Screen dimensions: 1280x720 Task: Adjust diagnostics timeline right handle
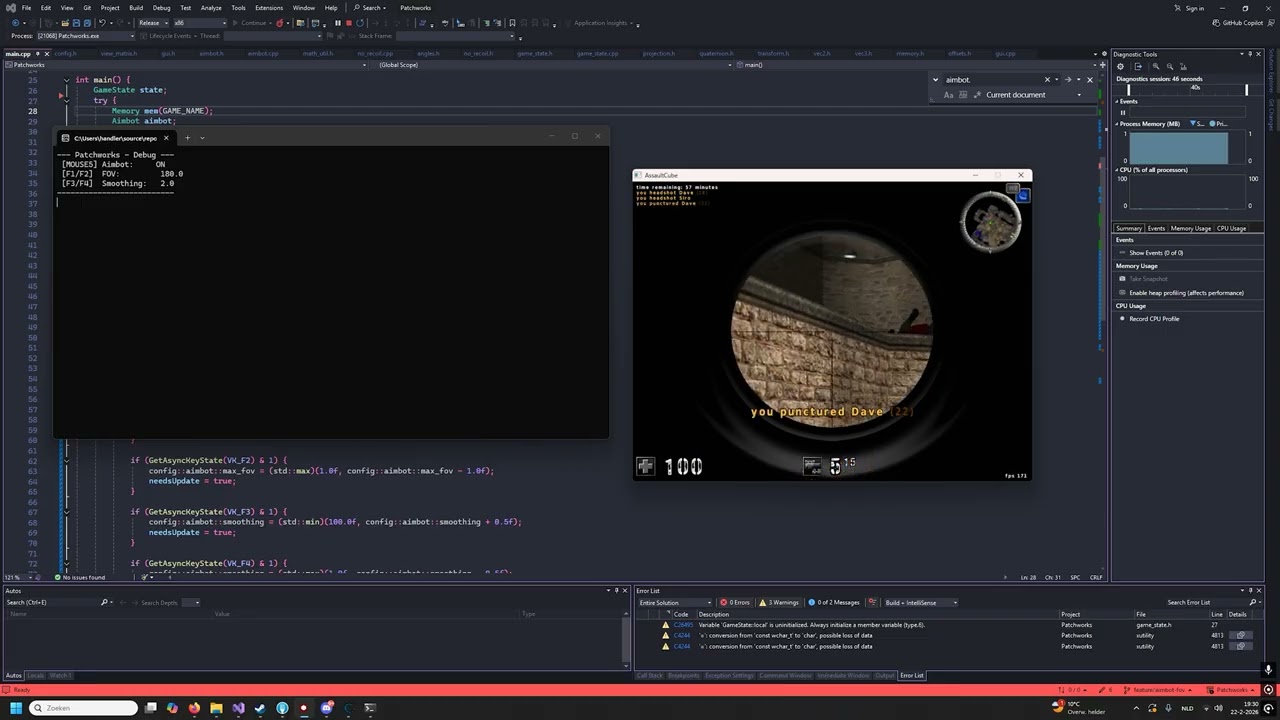[1246, 89]
